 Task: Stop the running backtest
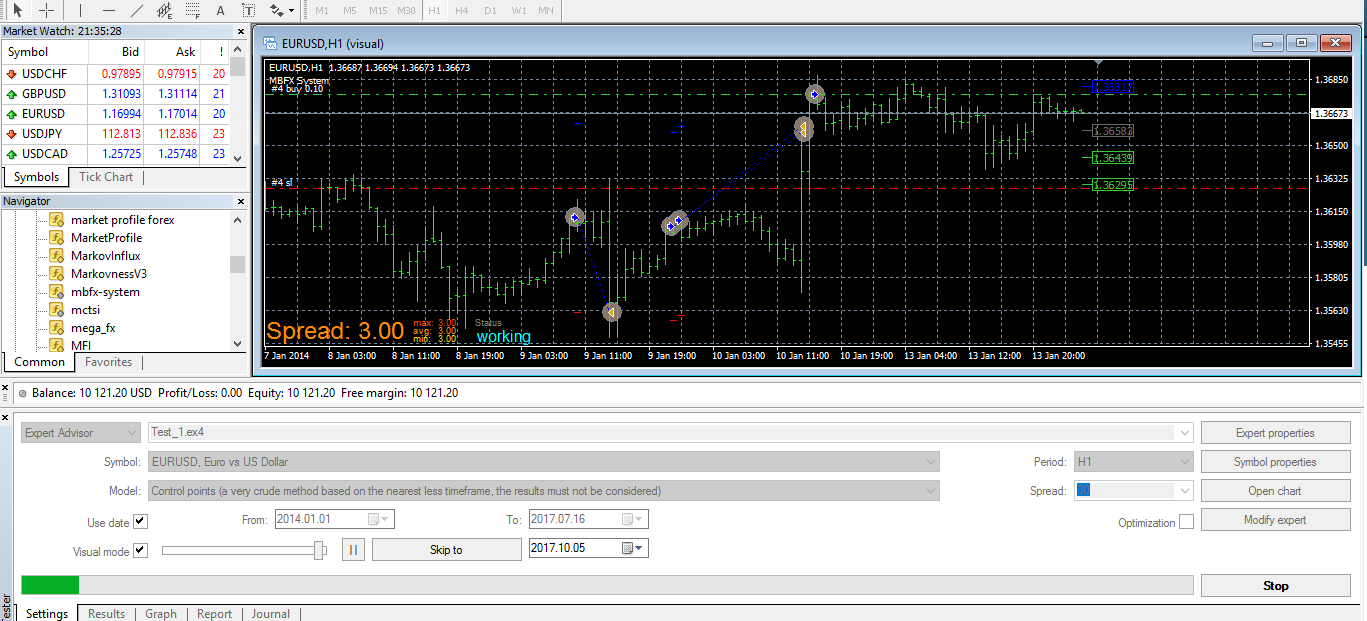click(x=1275, y=586)
